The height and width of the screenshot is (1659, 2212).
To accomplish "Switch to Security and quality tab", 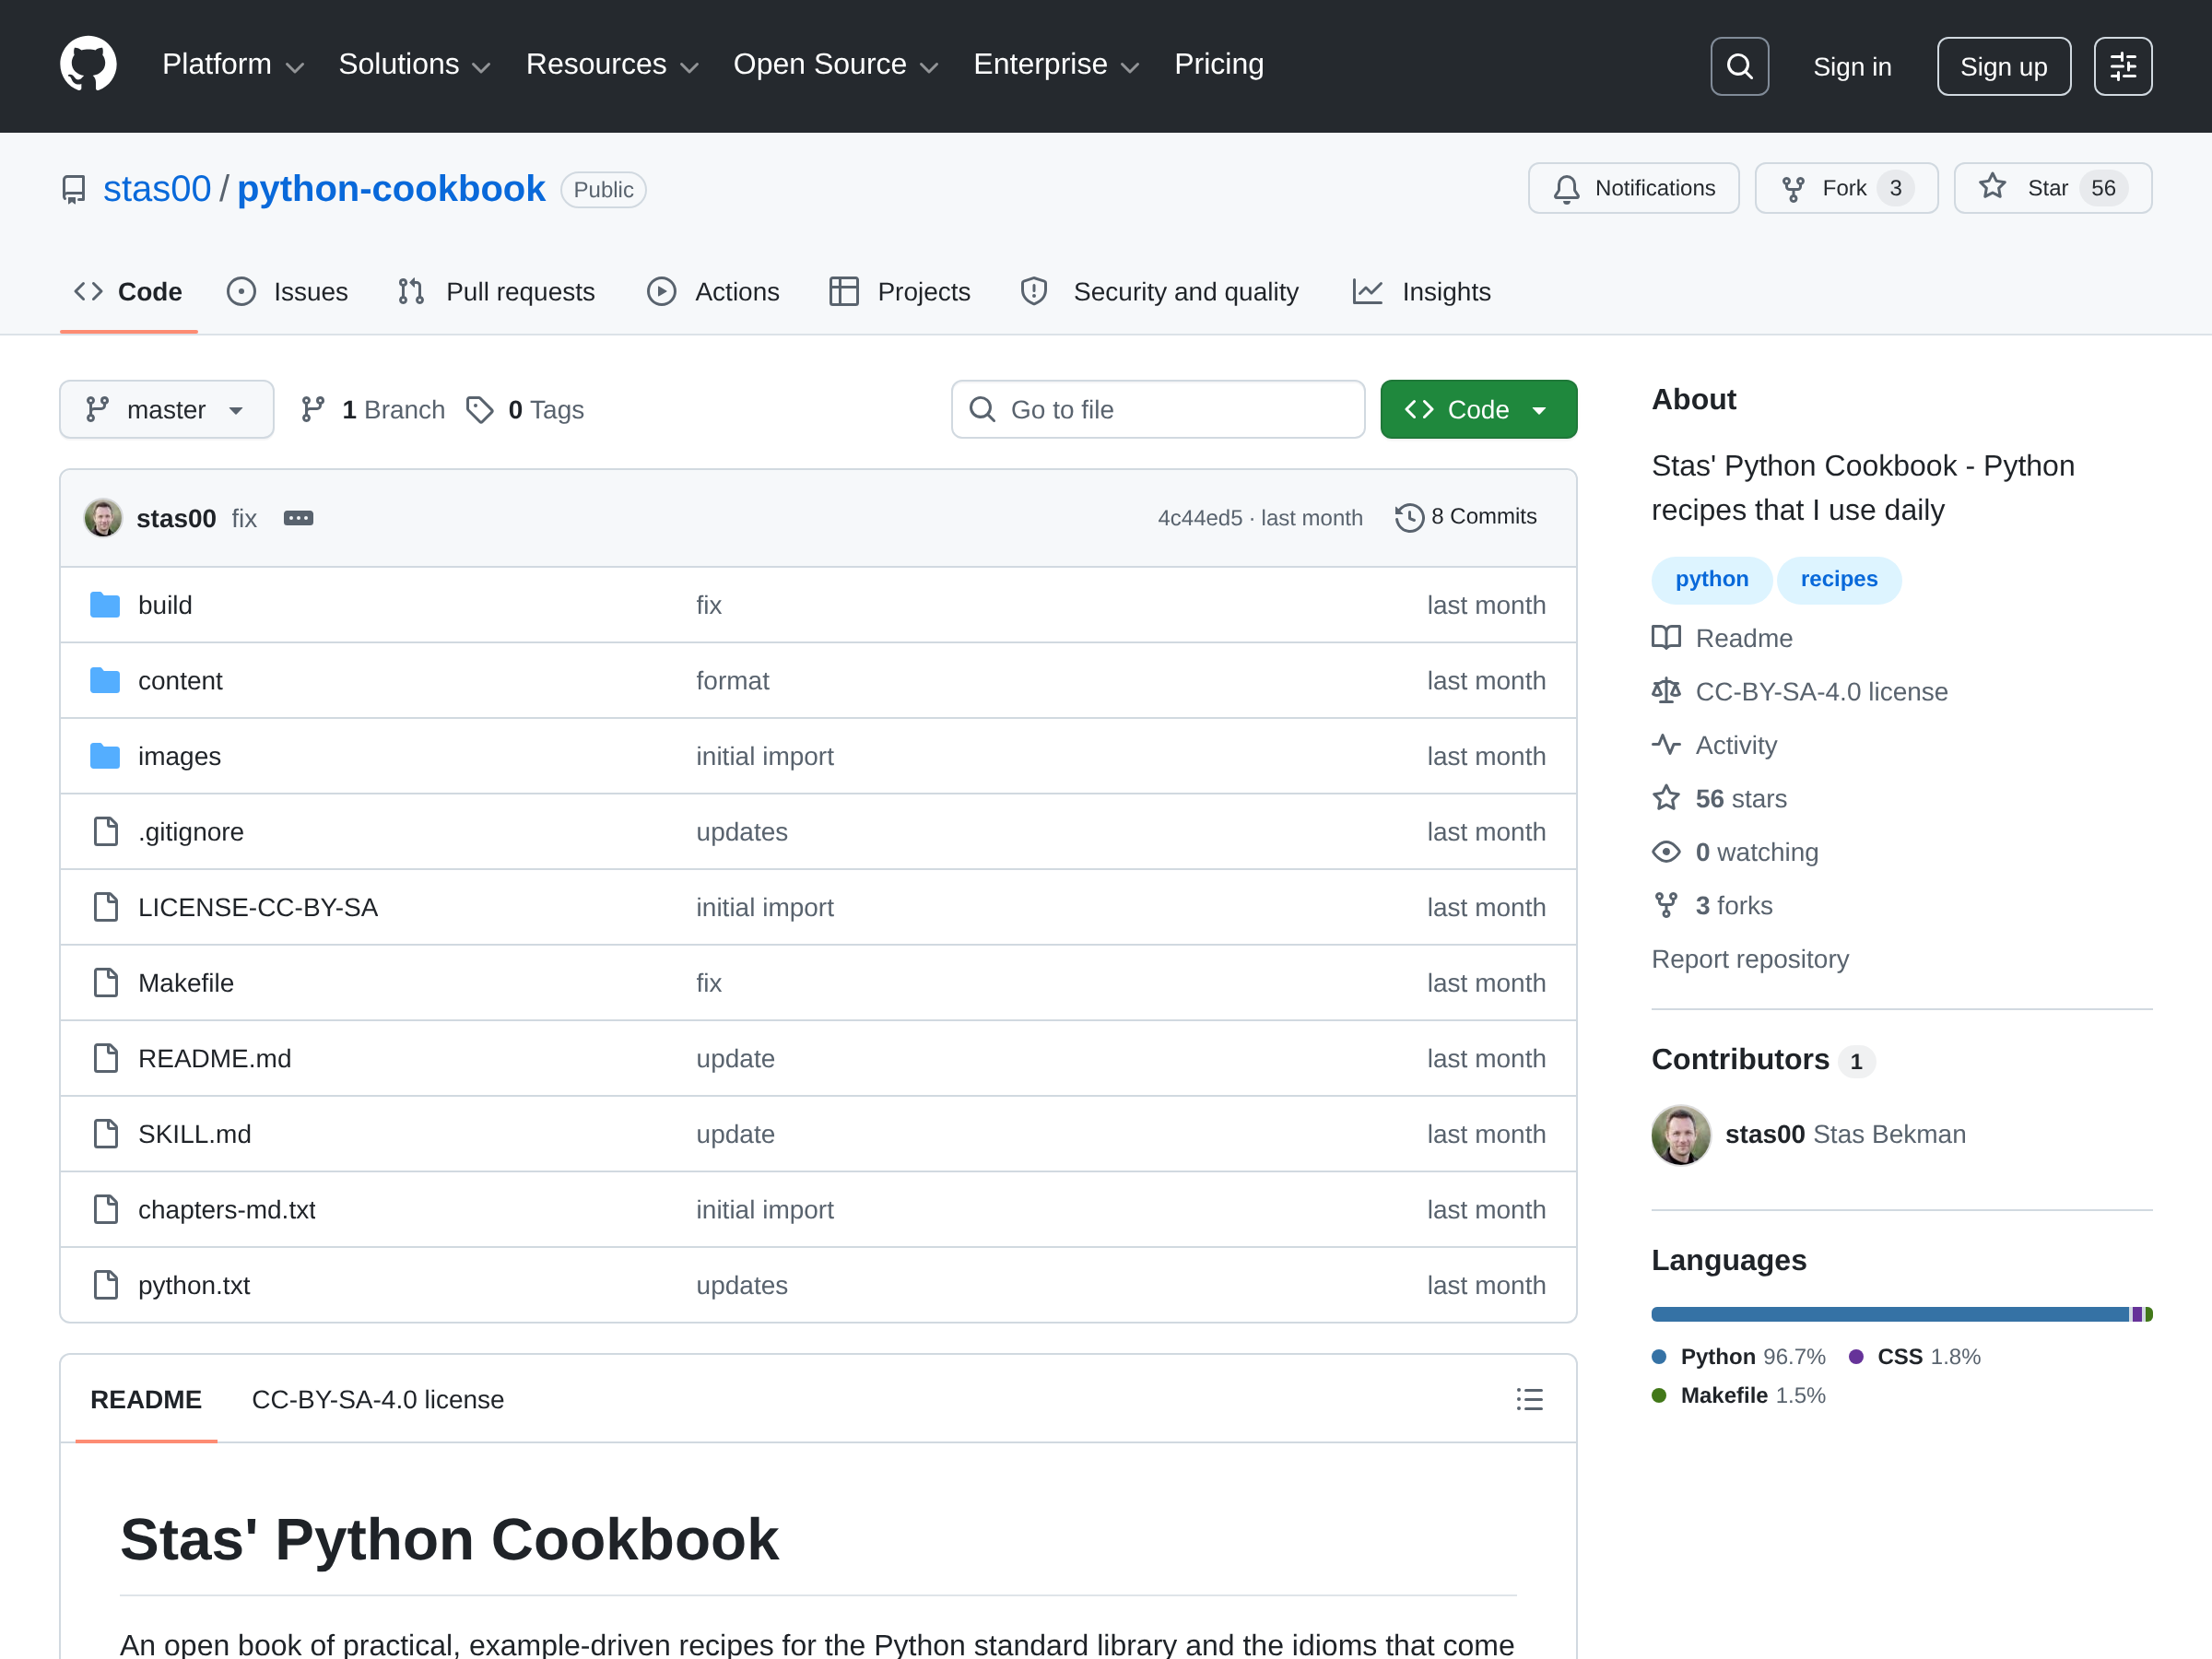I will pyautogui.click(x=1159, y=292).
